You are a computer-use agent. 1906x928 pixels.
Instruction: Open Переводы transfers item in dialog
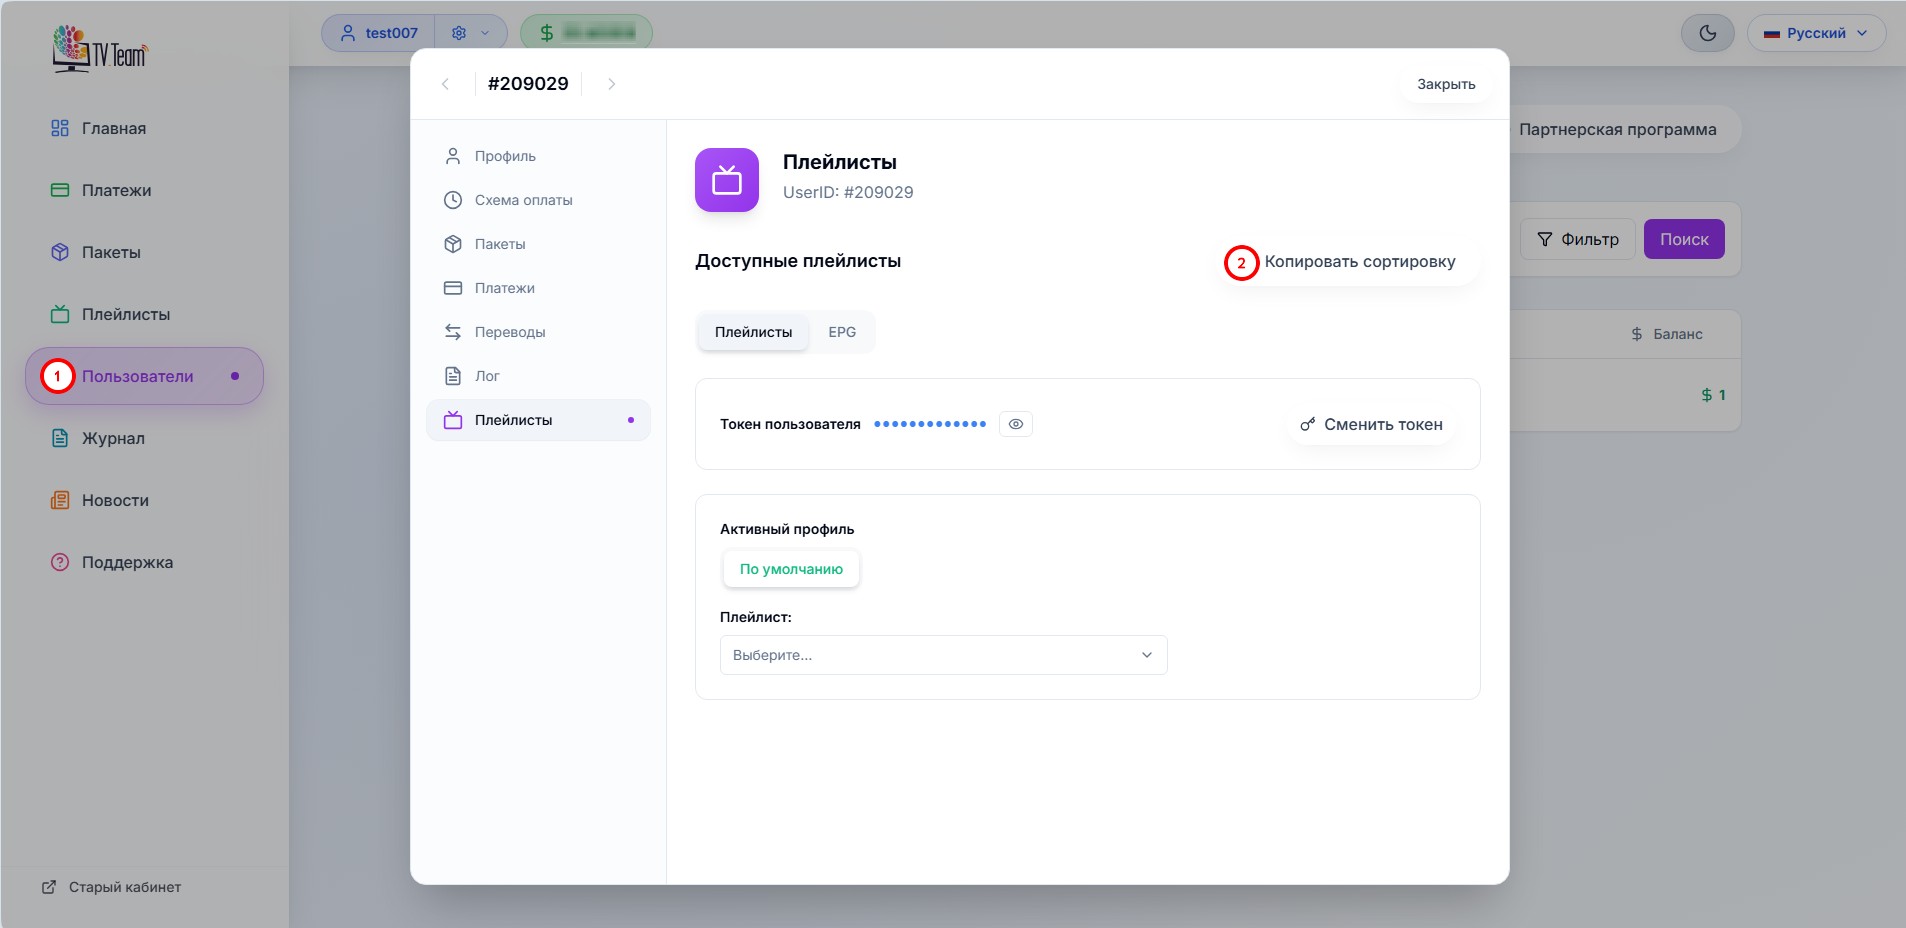point(509,332)
